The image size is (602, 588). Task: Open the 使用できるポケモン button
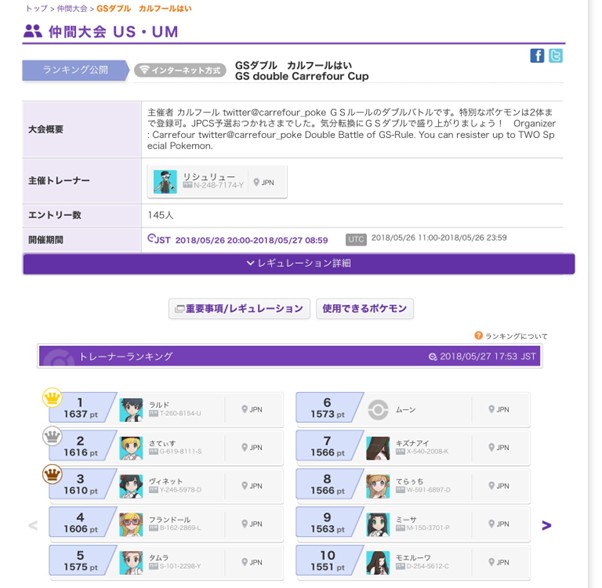click(x=365, y=309)
